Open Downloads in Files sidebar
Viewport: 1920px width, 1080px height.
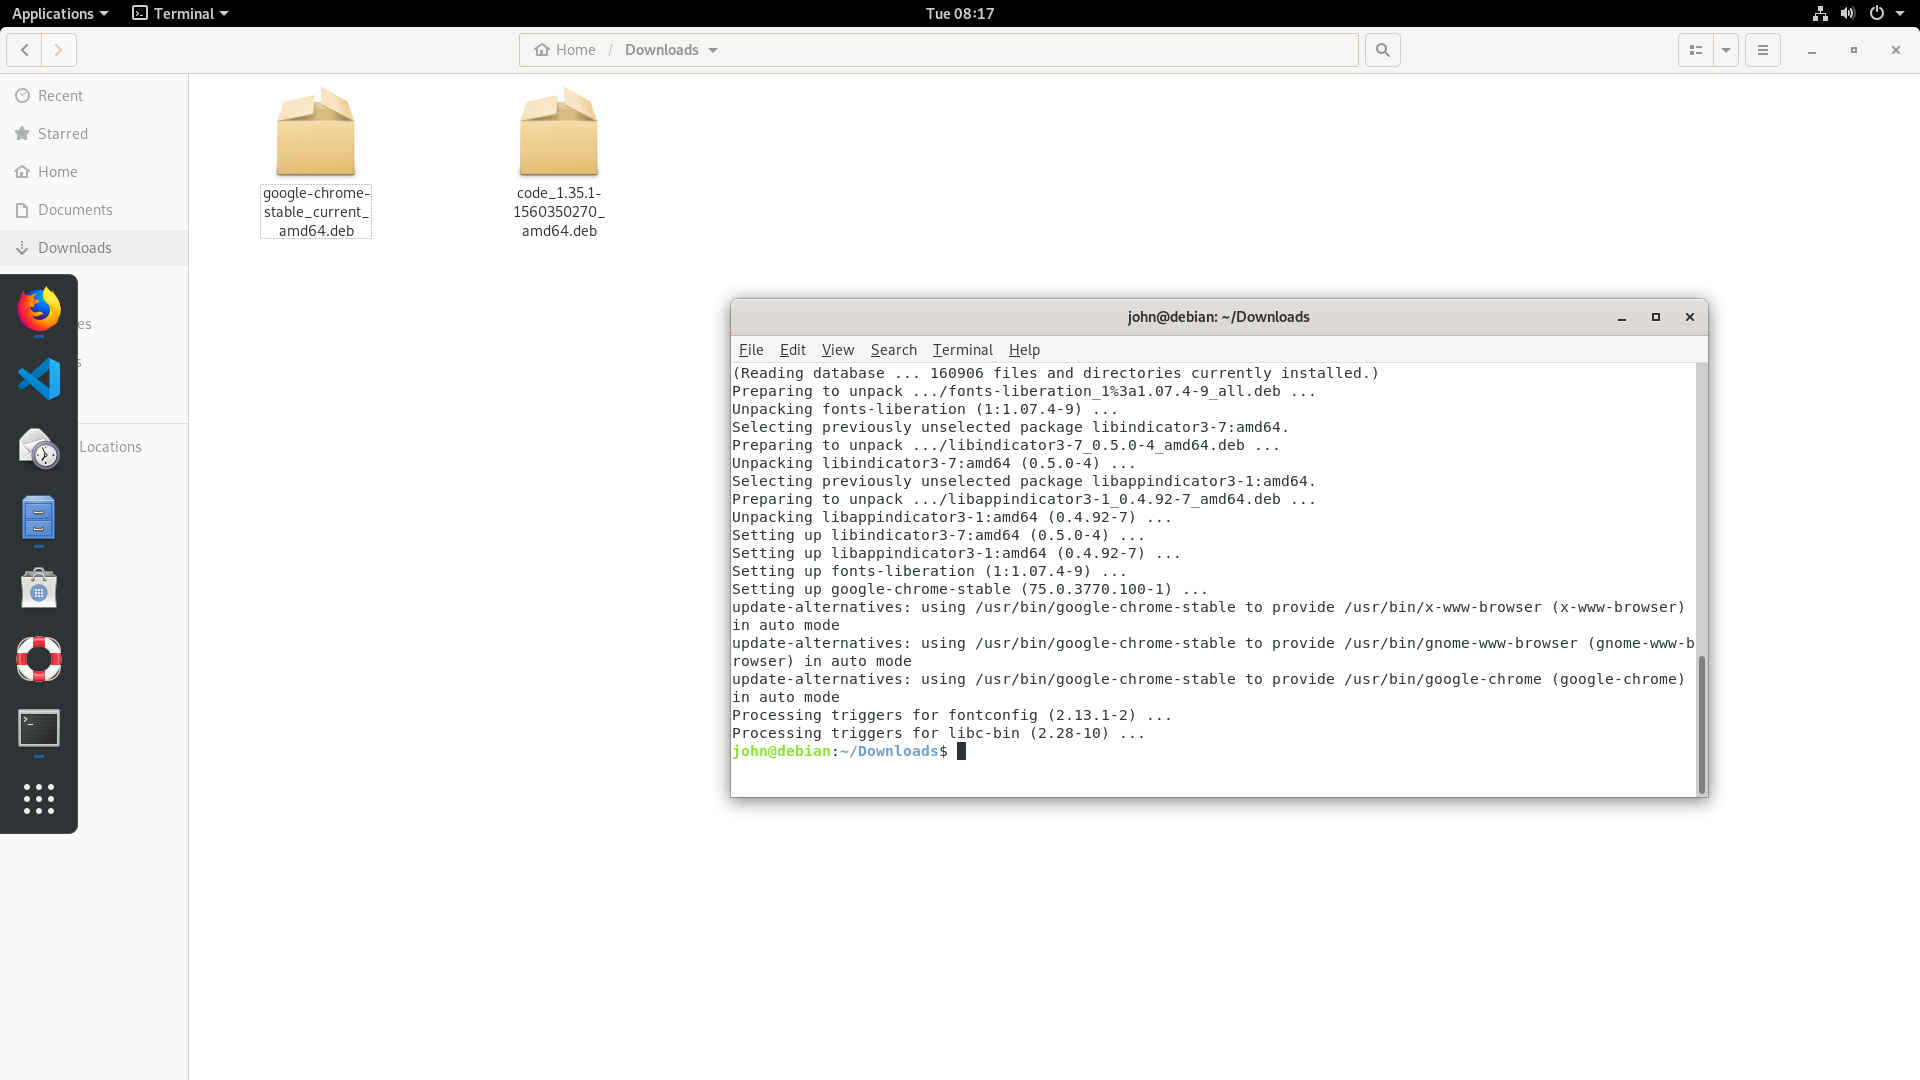94,248
